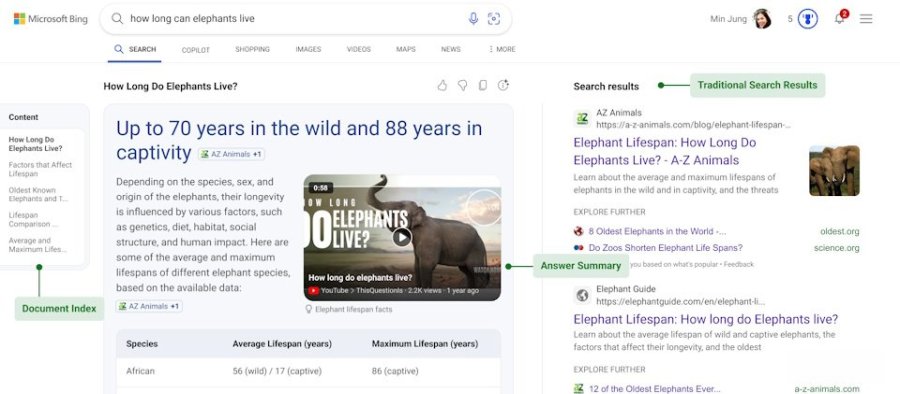Open the News tab
The height and width of the screenshot is (394, 900).
[x=451, y=49]
